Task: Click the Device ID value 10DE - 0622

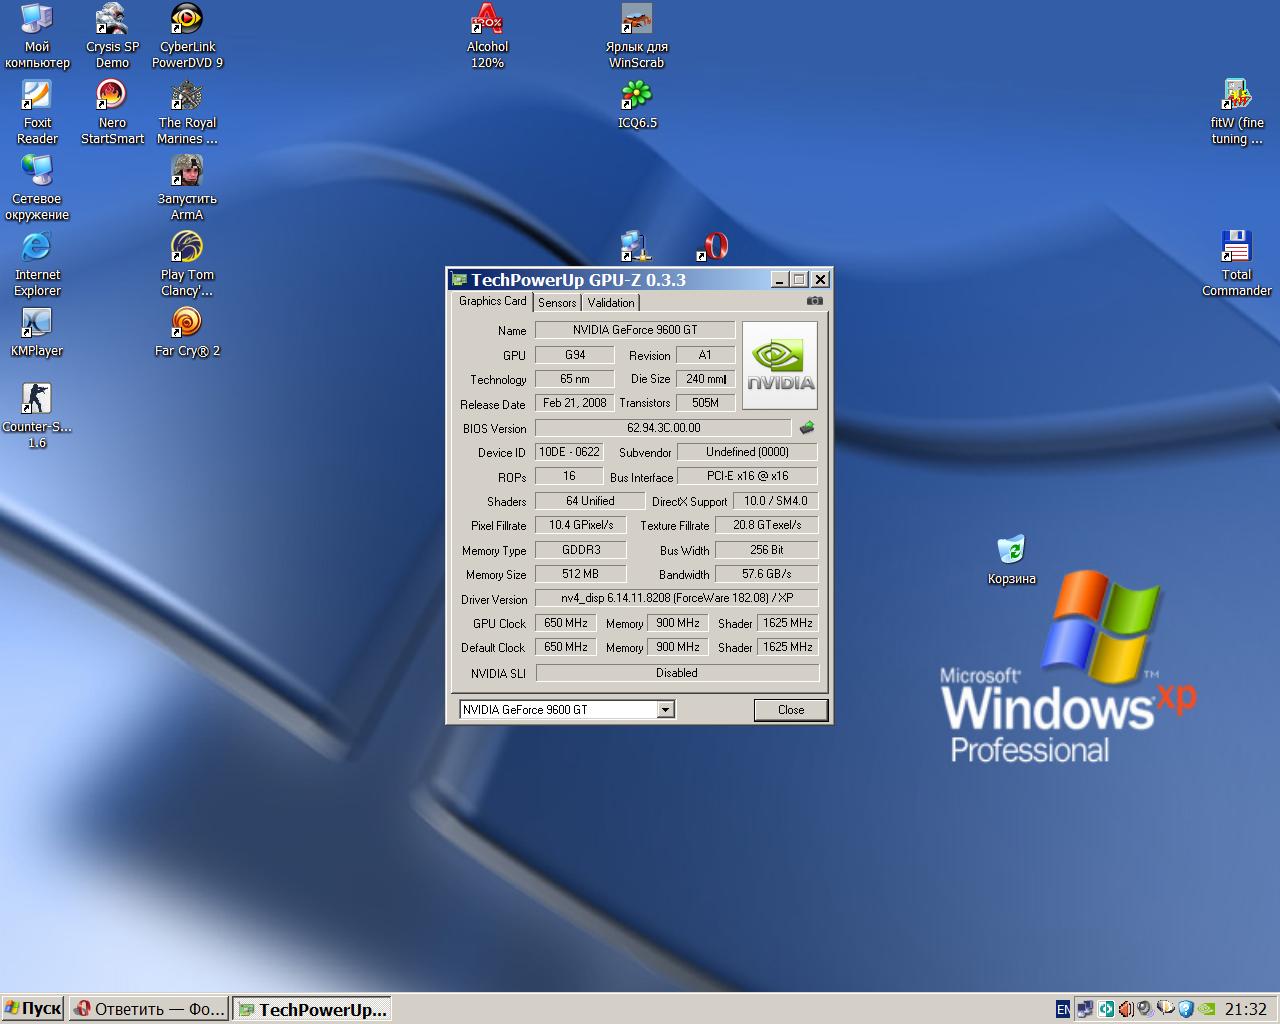Action: point(569,452)
